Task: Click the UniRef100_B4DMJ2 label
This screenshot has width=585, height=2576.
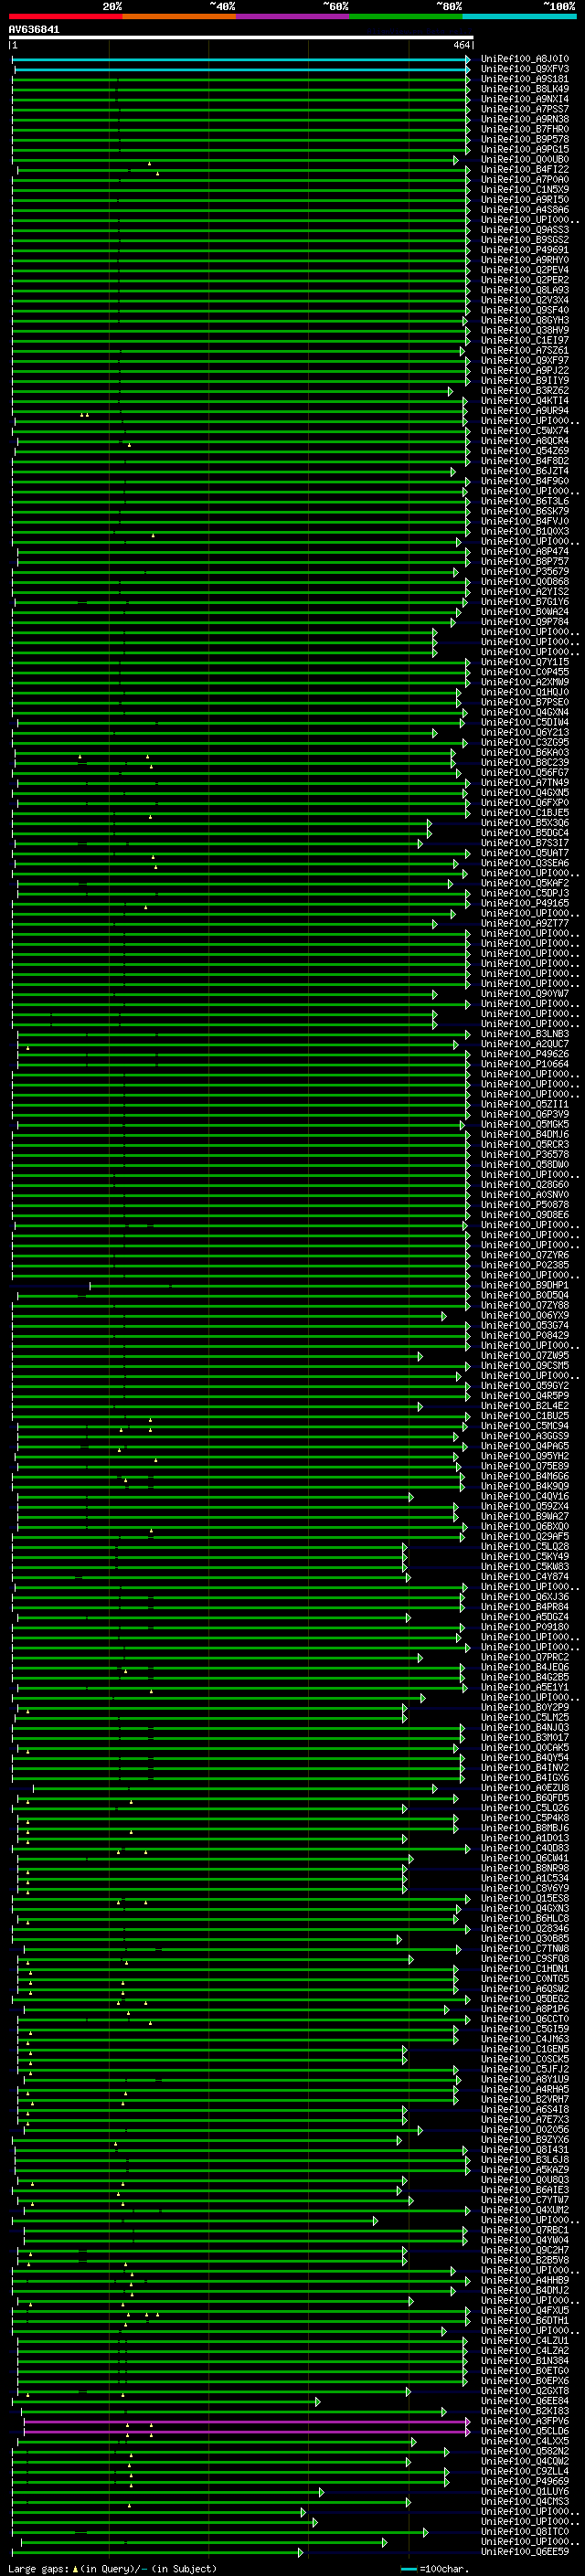Action: click(x=525, y=2290)
